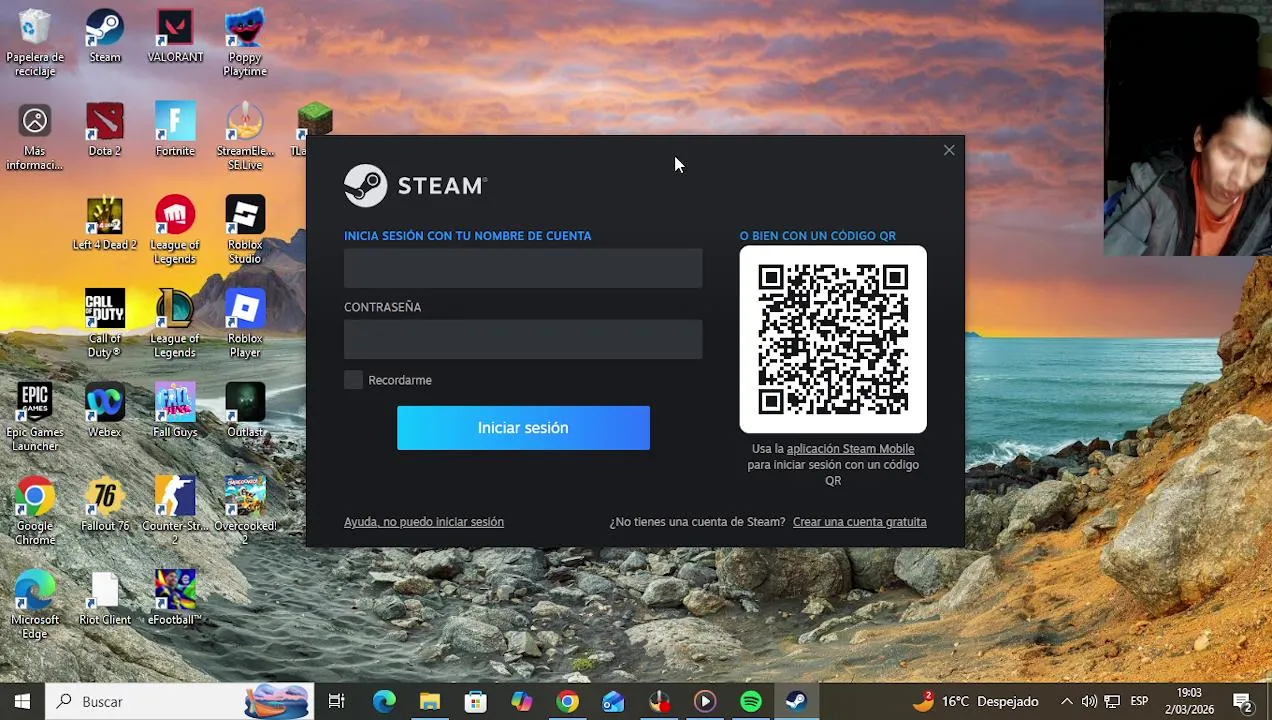Select the VALORANT desktop shortcut
This screenshot has width=1272, height=720.
pos(175,37)
